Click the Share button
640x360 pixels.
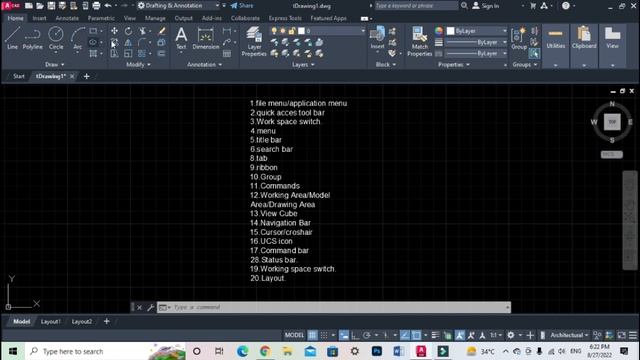pos(242,6)
